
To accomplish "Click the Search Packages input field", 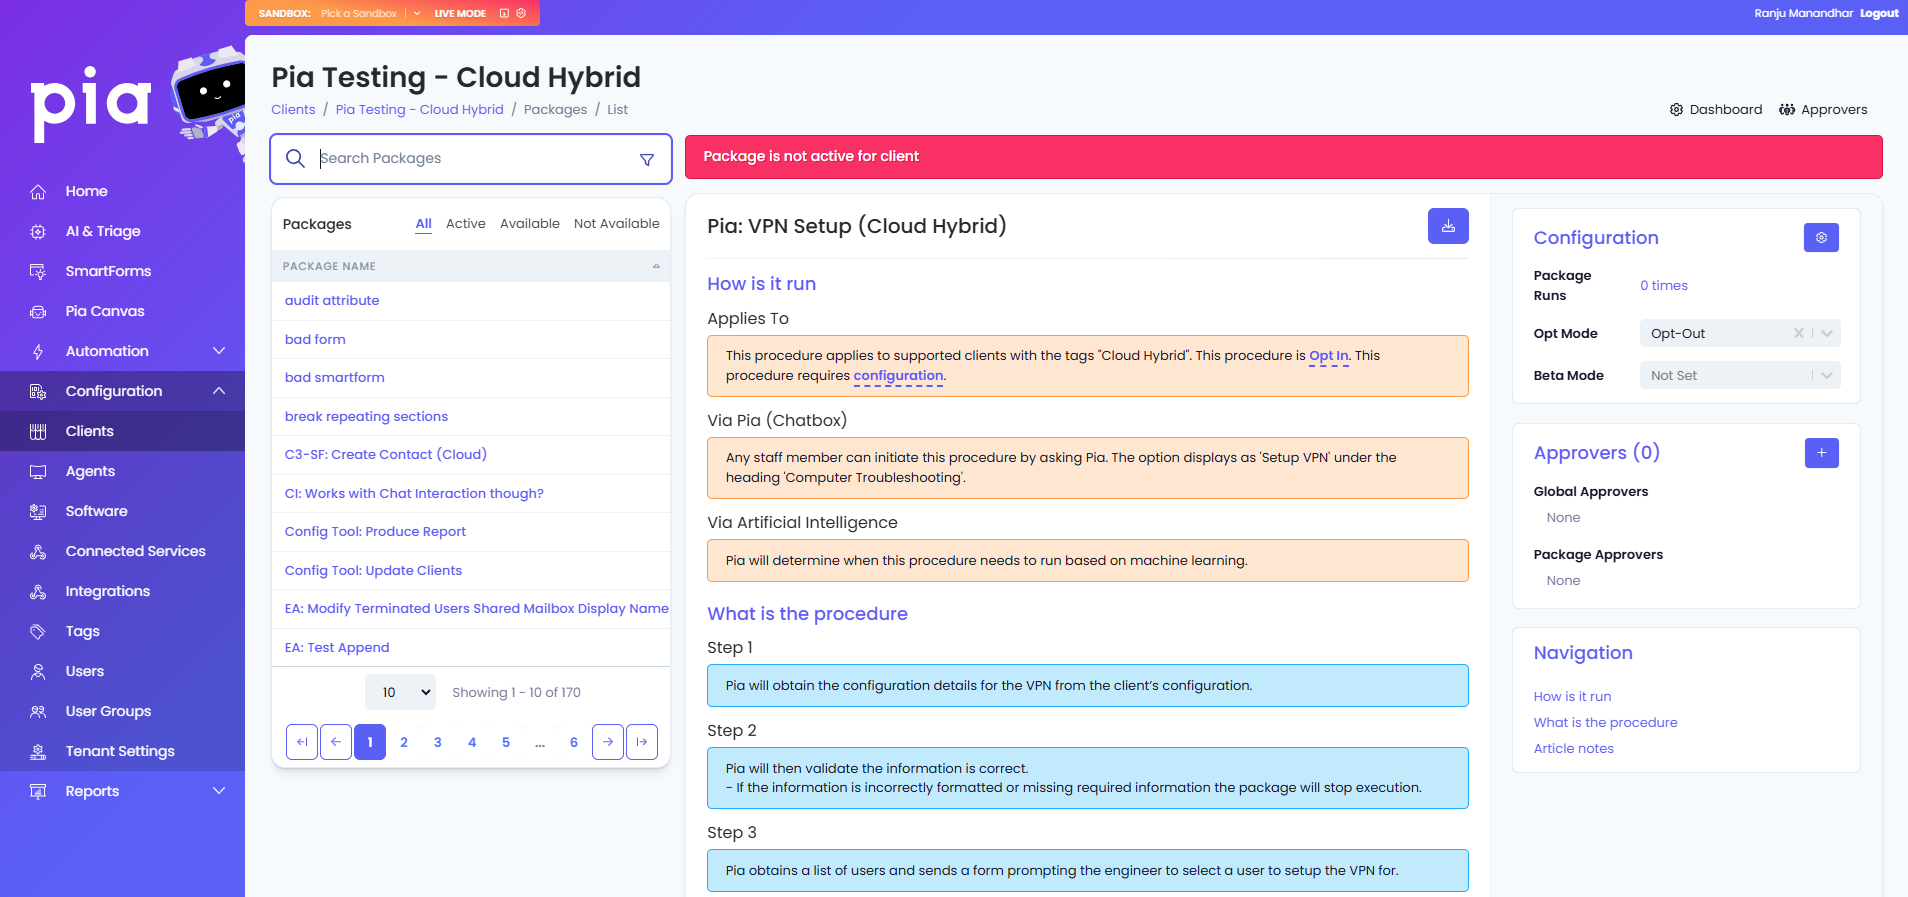I will 470,159.
